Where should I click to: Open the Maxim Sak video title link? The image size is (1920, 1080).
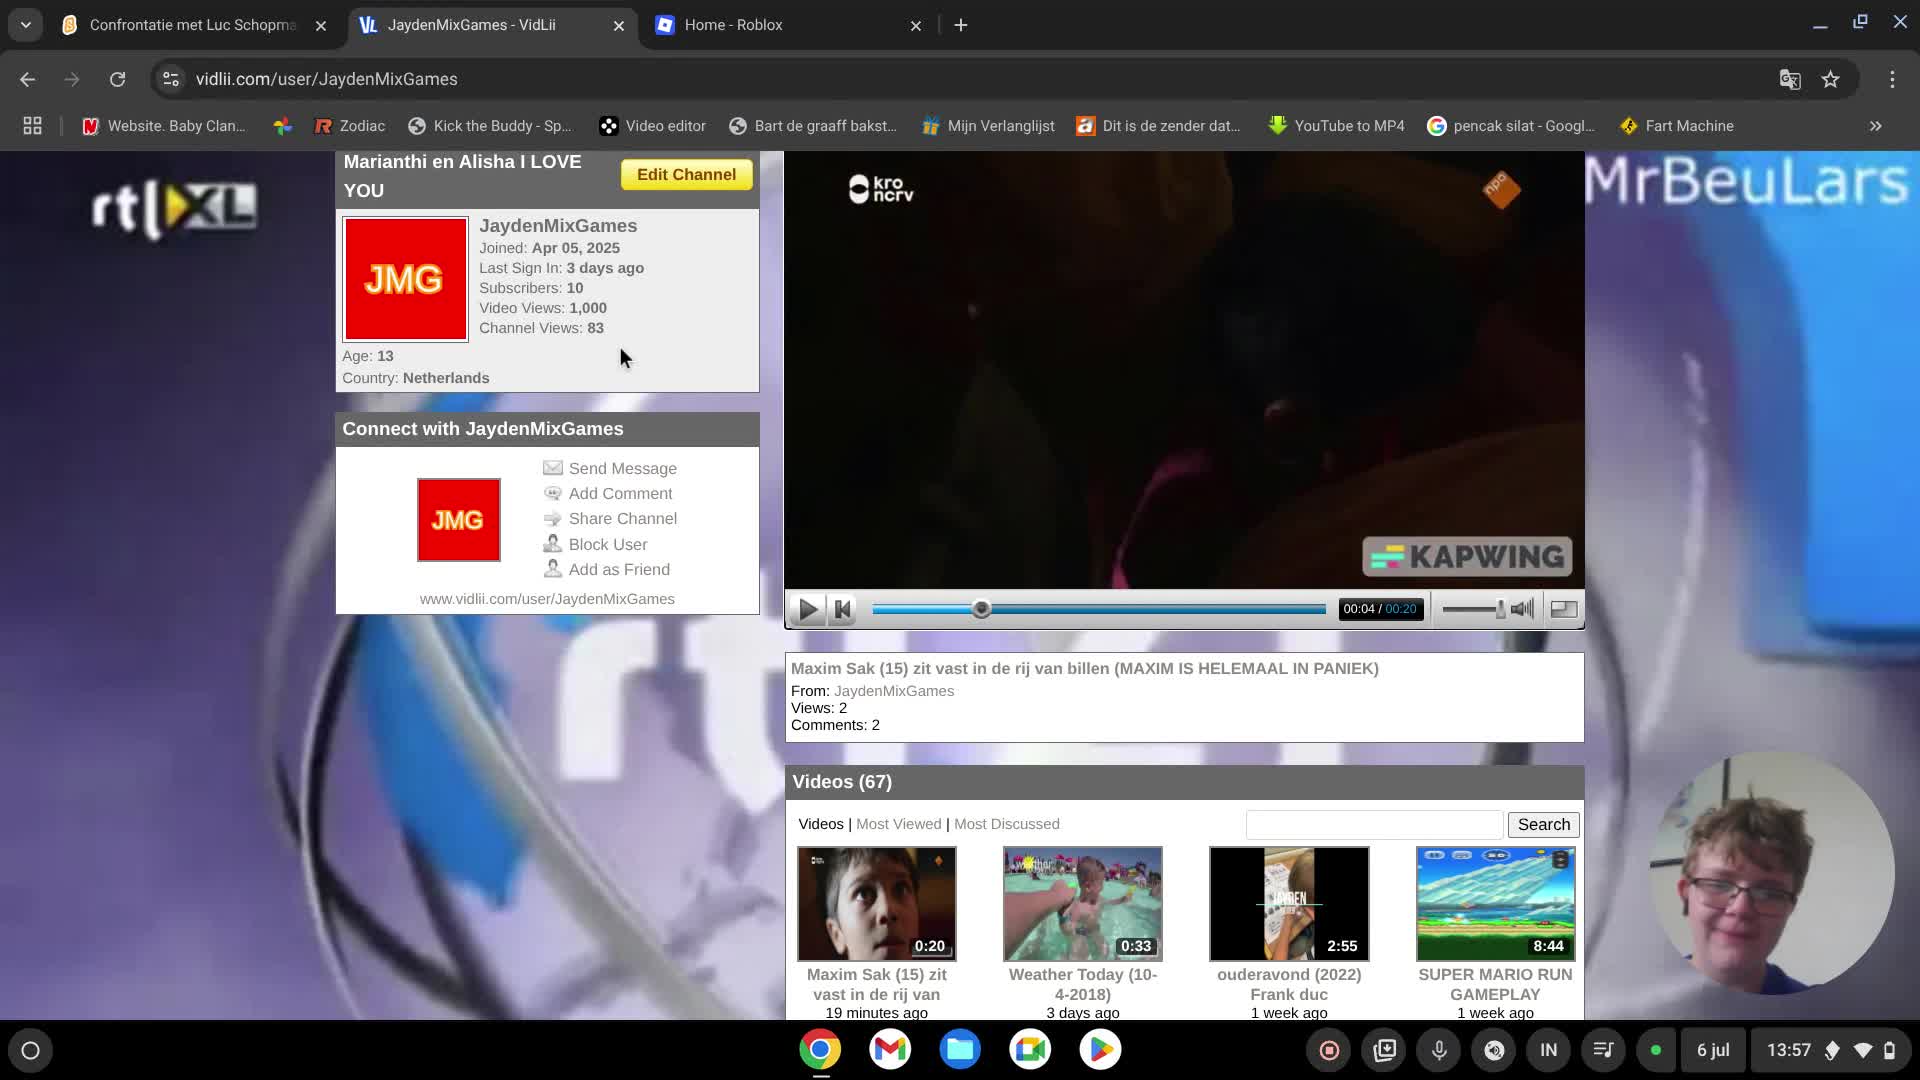[x=1084, y=668]
